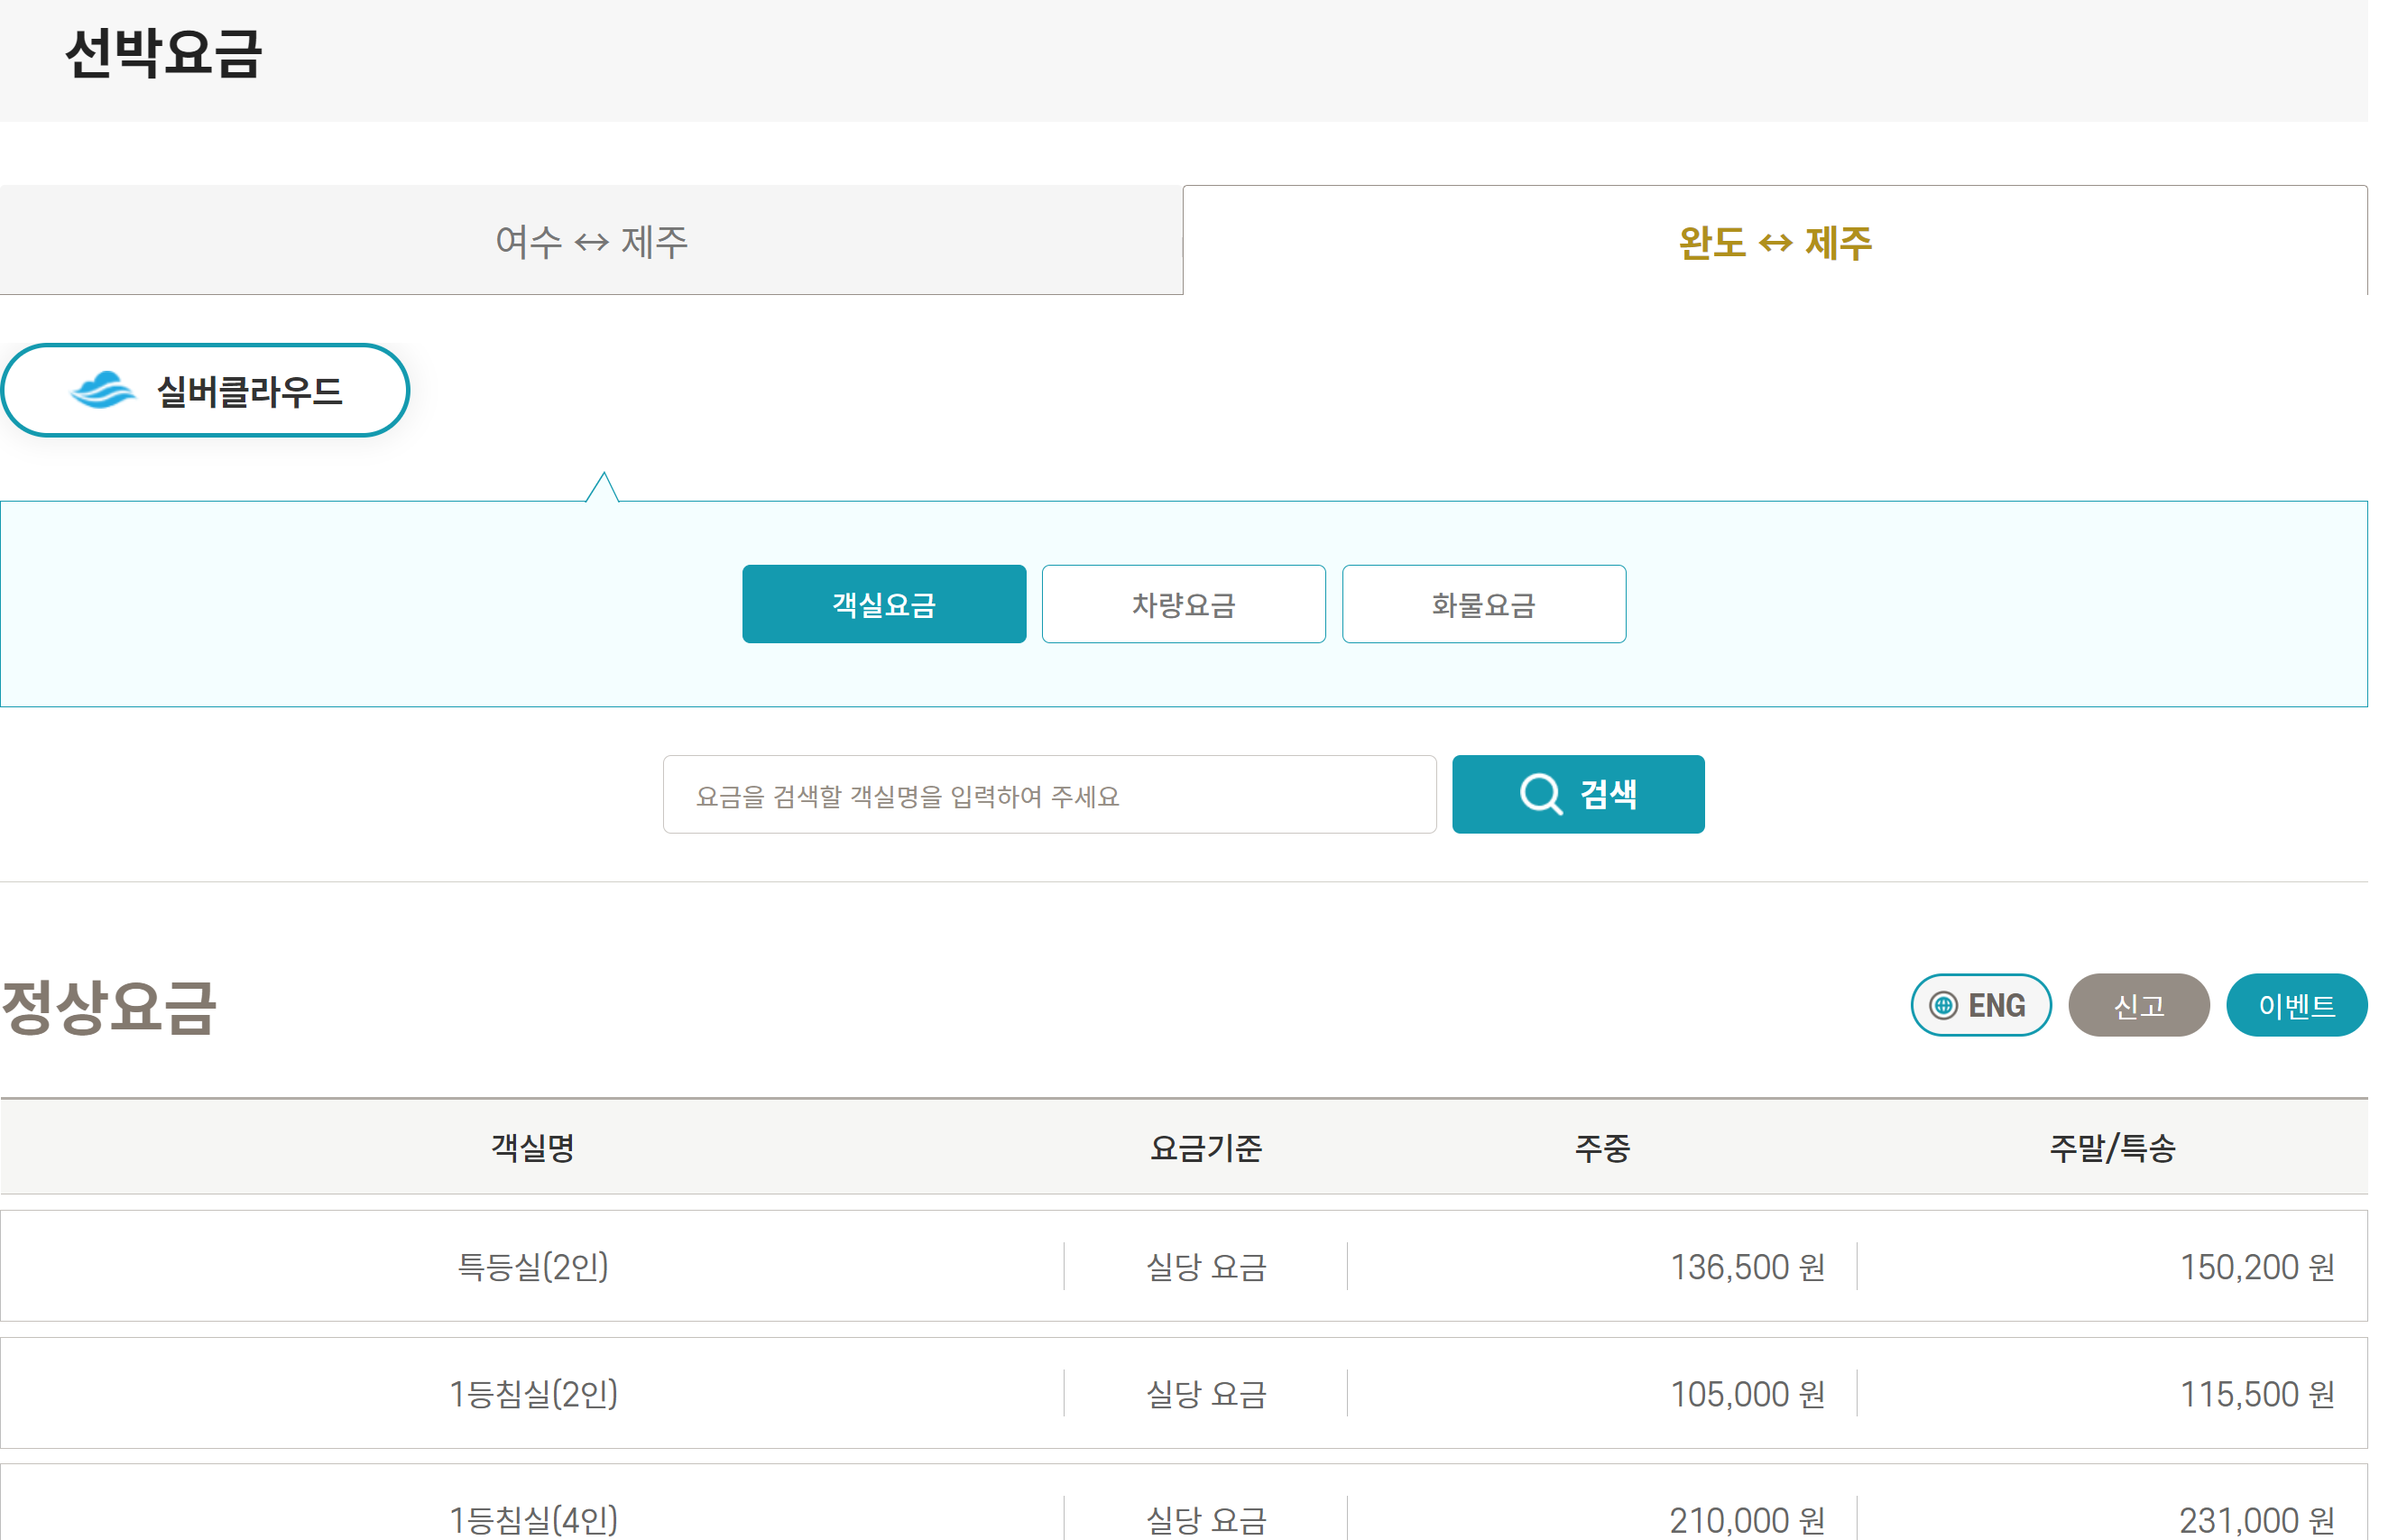Click the 115,500 원 weekend fare
Image resolution: width=2407 pixels, height=1540 pixels.
2257,1393
